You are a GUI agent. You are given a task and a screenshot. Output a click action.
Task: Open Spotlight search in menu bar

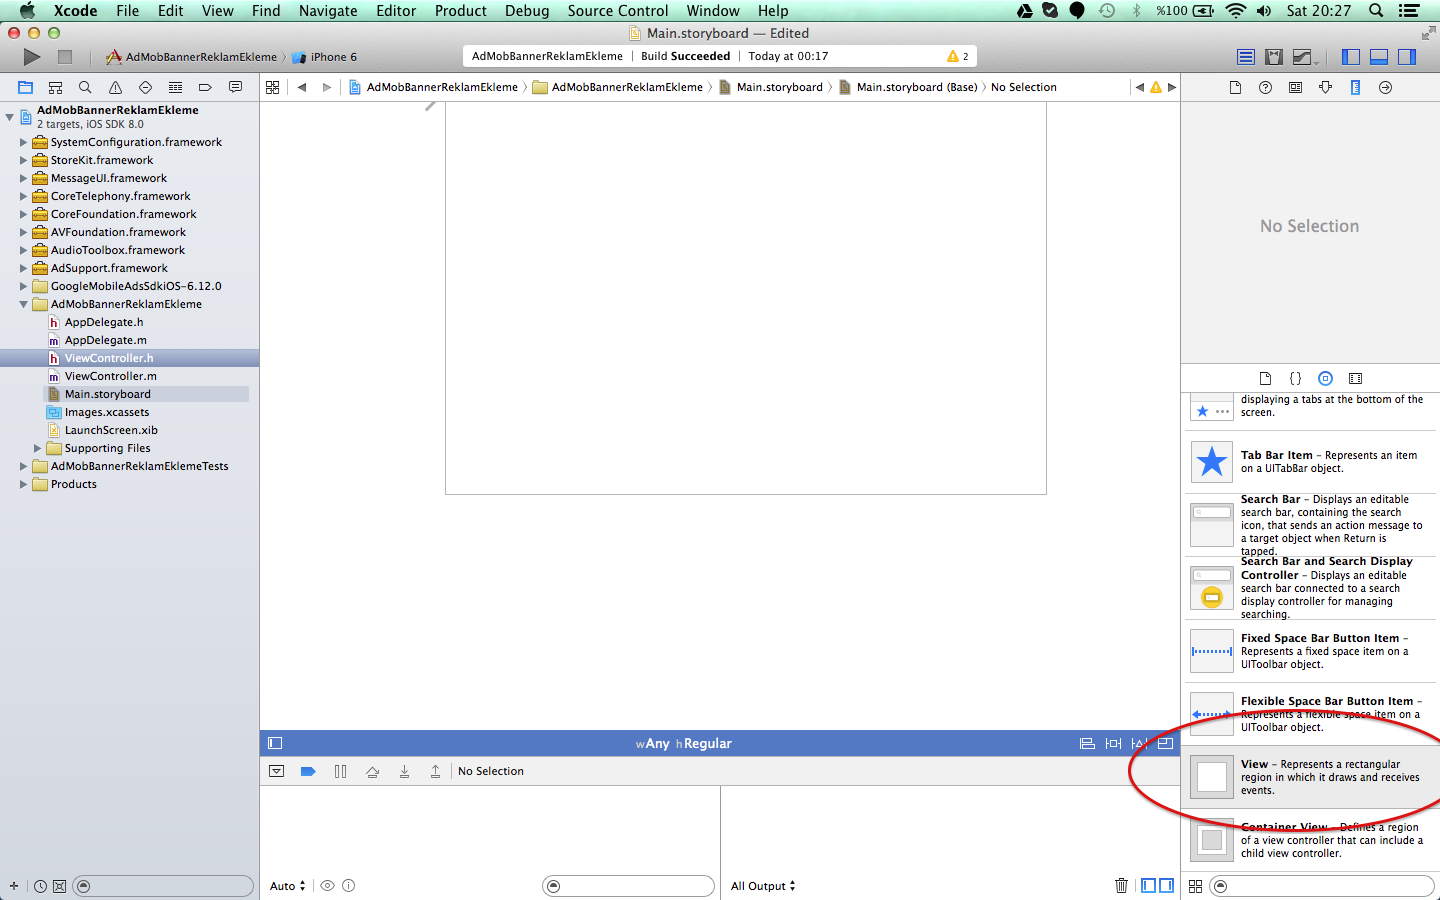point(1376,11)
